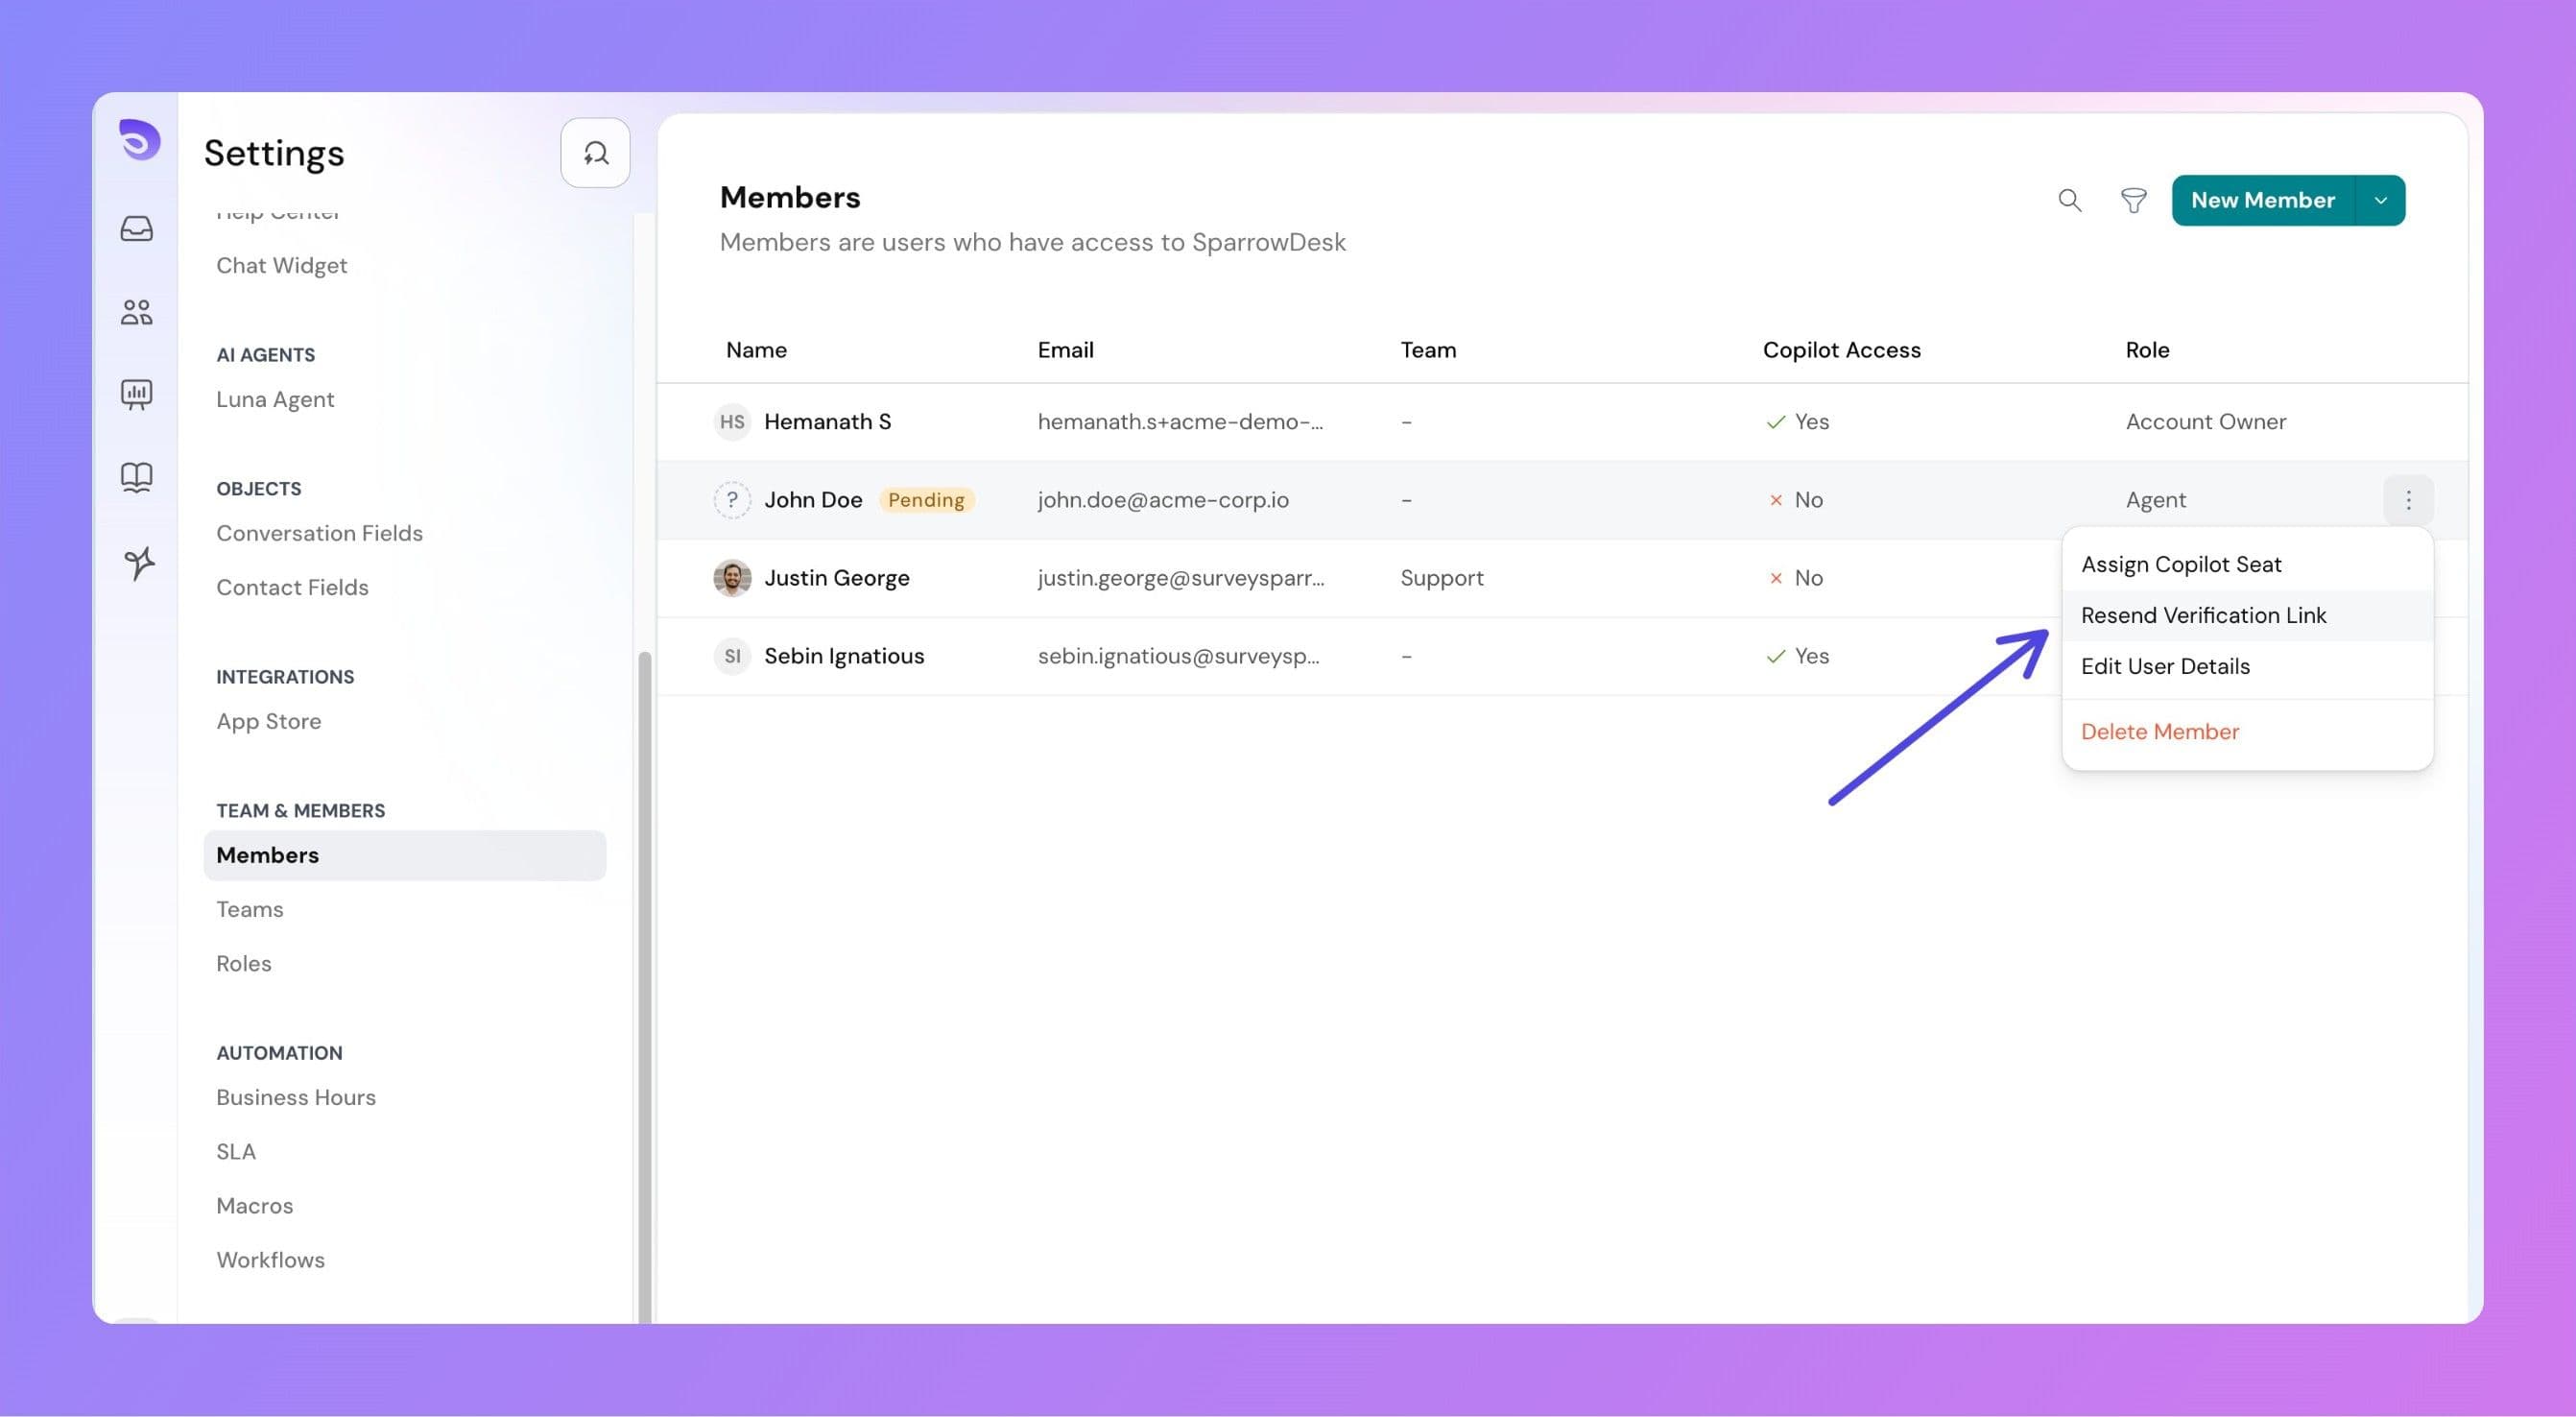Click the members search magnifier icon
Image resolution: width=2576 pixels, height=1417 pixels.
tap(2069, 200)
